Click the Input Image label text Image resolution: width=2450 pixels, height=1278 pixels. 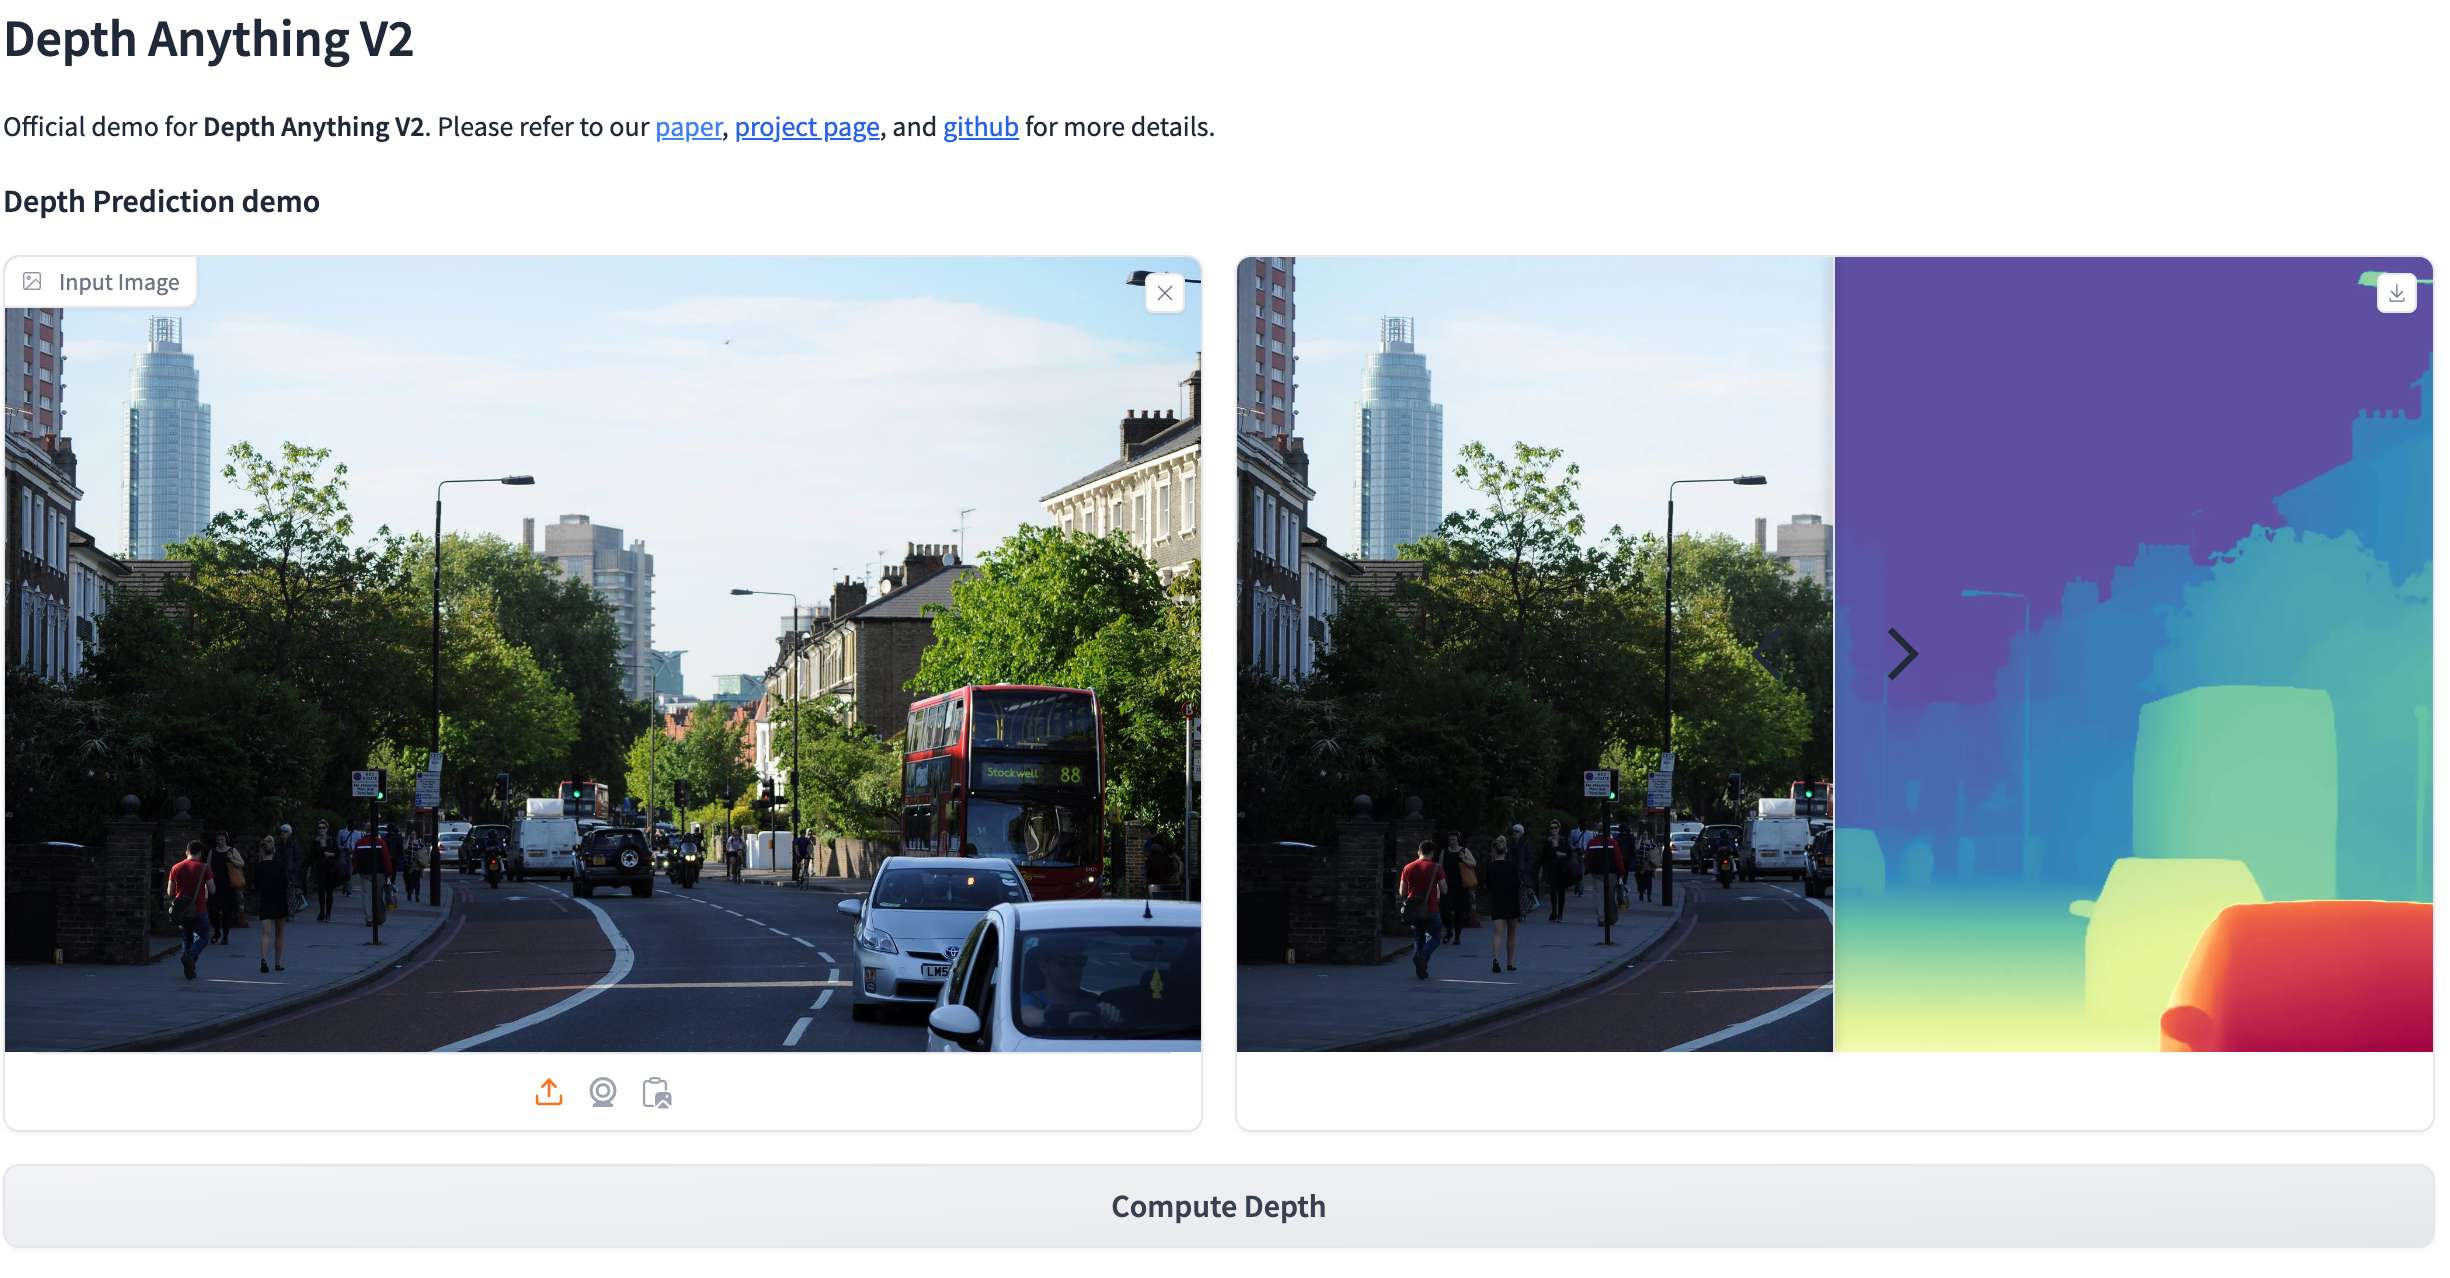pos(119,282)
